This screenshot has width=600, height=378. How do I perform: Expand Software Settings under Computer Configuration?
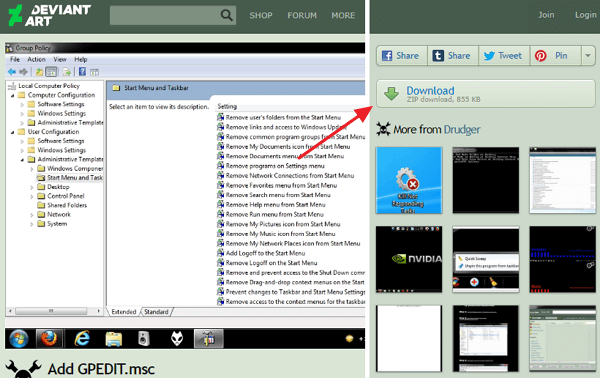22,104
